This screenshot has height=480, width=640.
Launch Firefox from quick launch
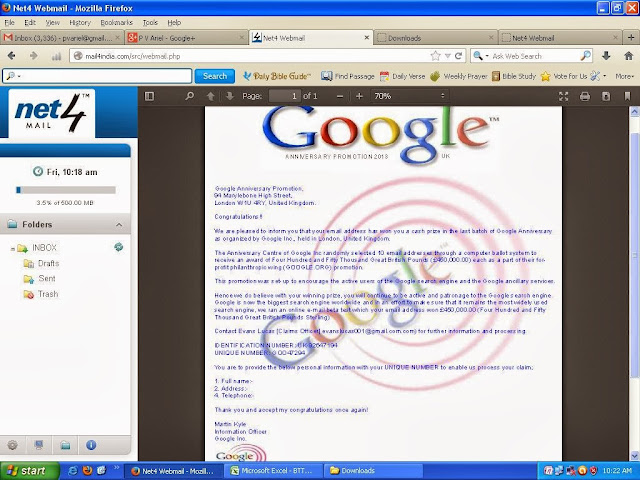(87, 471)
